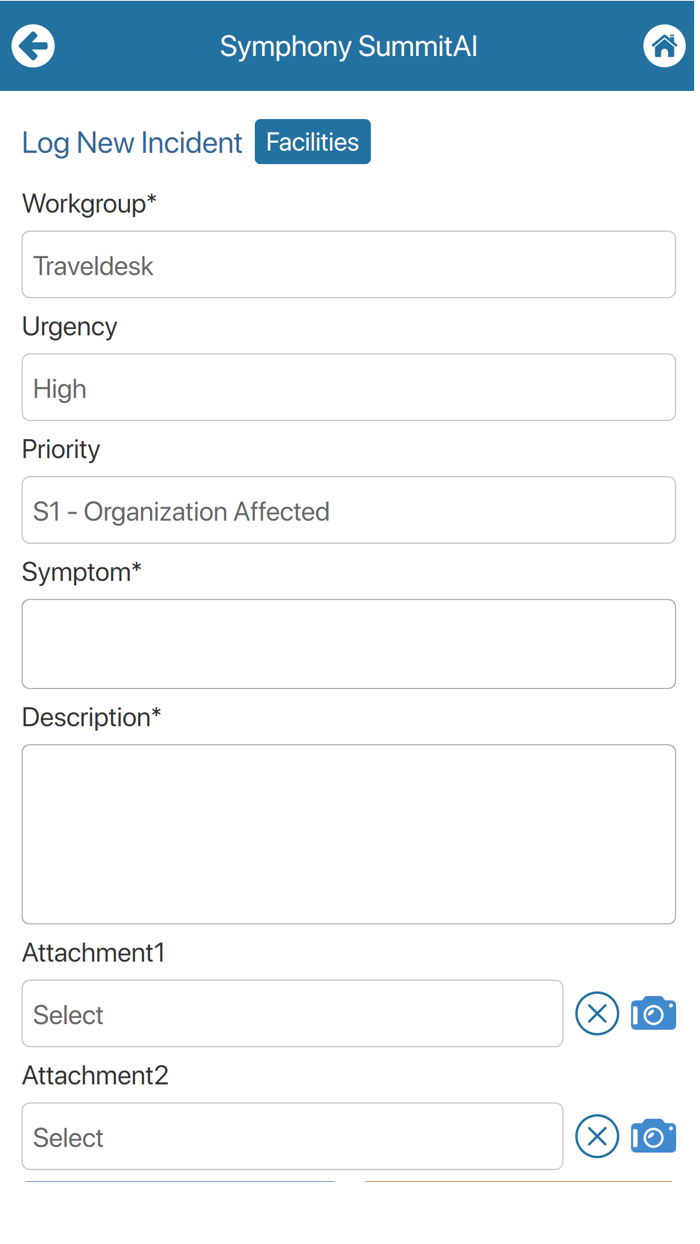Click the Log New Incident heading

coord(131,143)
